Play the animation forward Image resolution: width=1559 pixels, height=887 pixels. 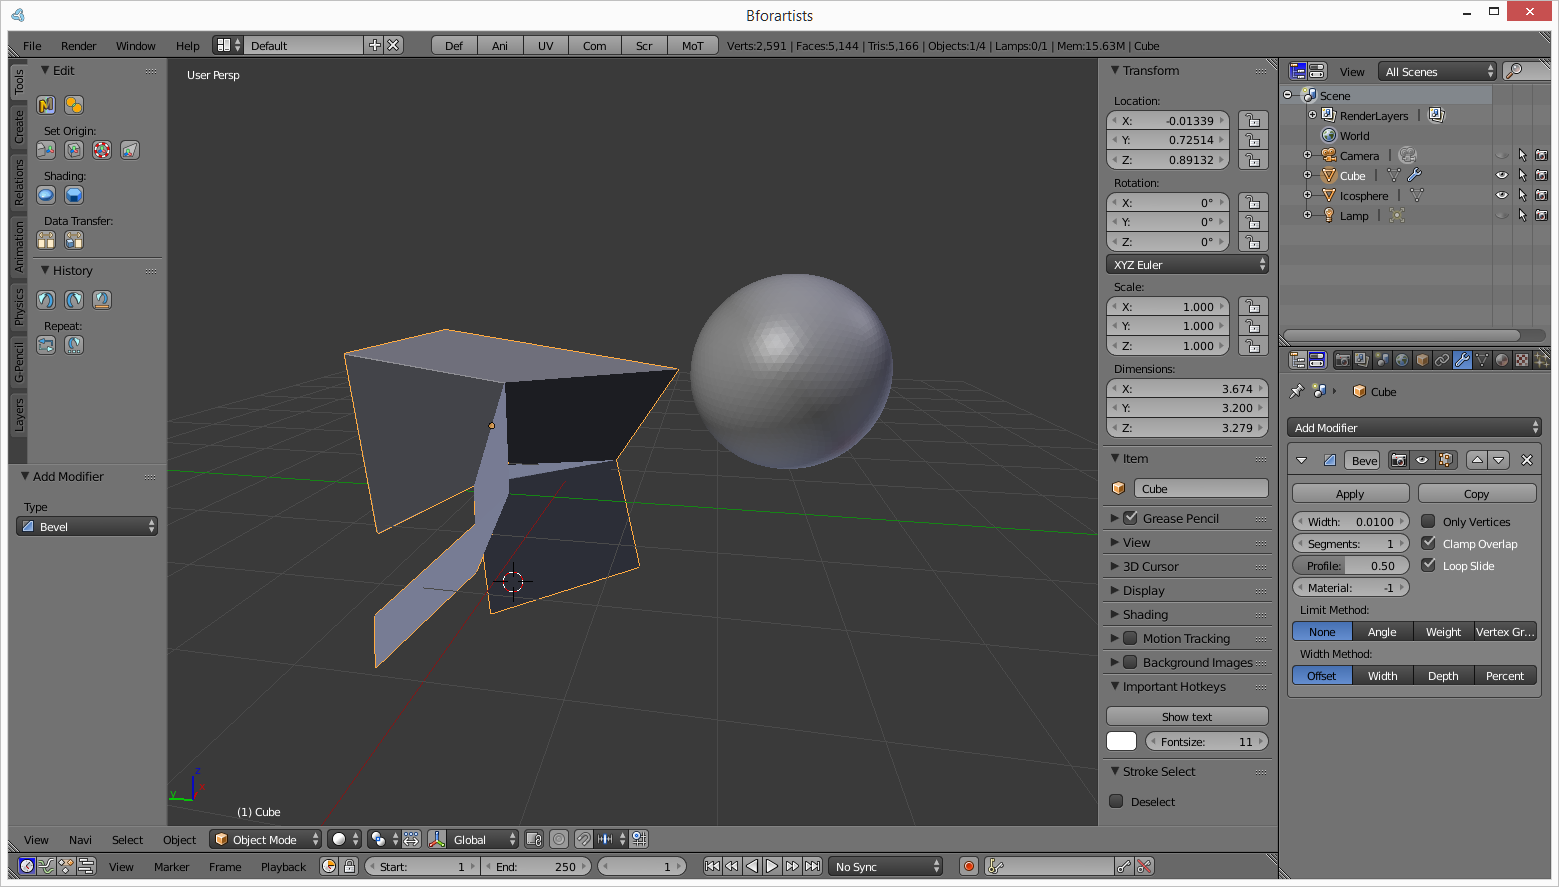point(772,866)
